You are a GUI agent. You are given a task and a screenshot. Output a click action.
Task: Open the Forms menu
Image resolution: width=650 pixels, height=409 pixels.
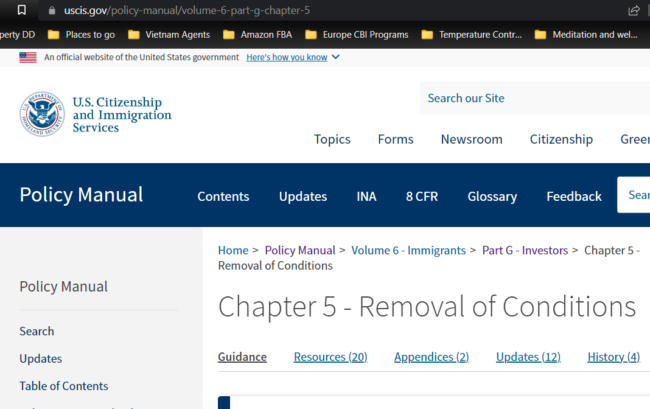395,139
